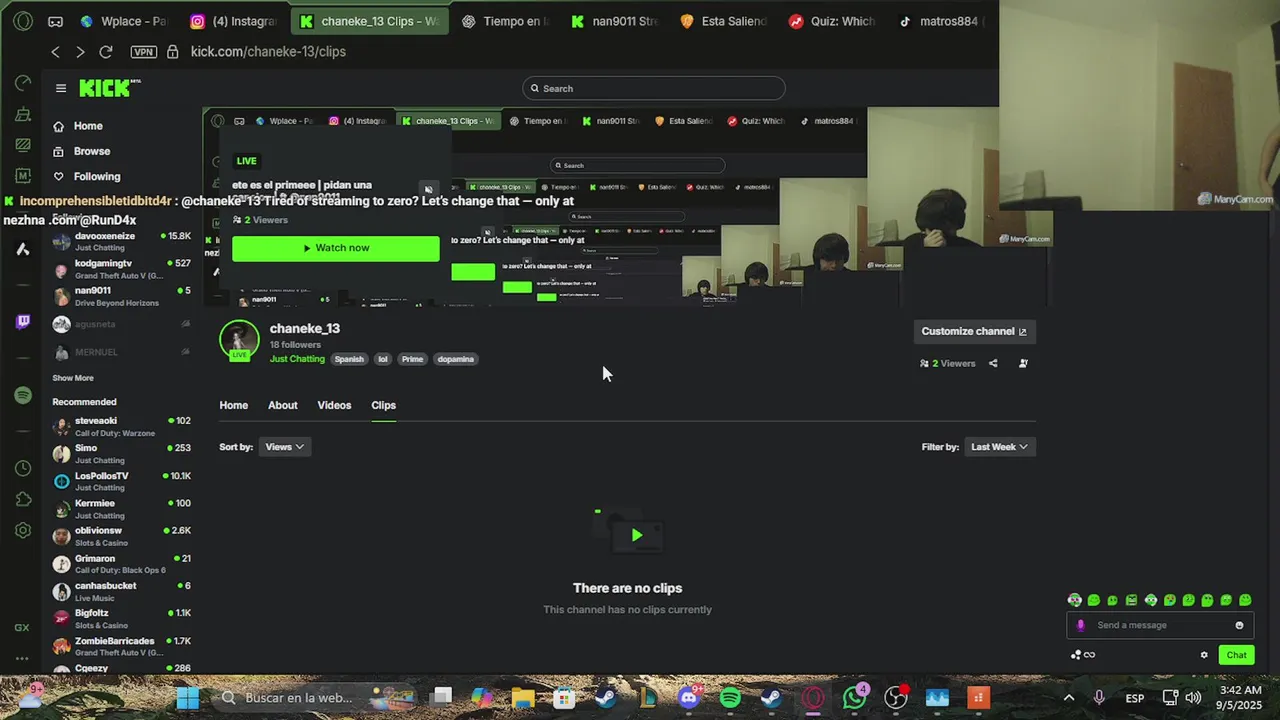This screenshot has width=1280, height=720.
Task: Open davooxeneize's channel in Following
Action: (x=121, y=241)
